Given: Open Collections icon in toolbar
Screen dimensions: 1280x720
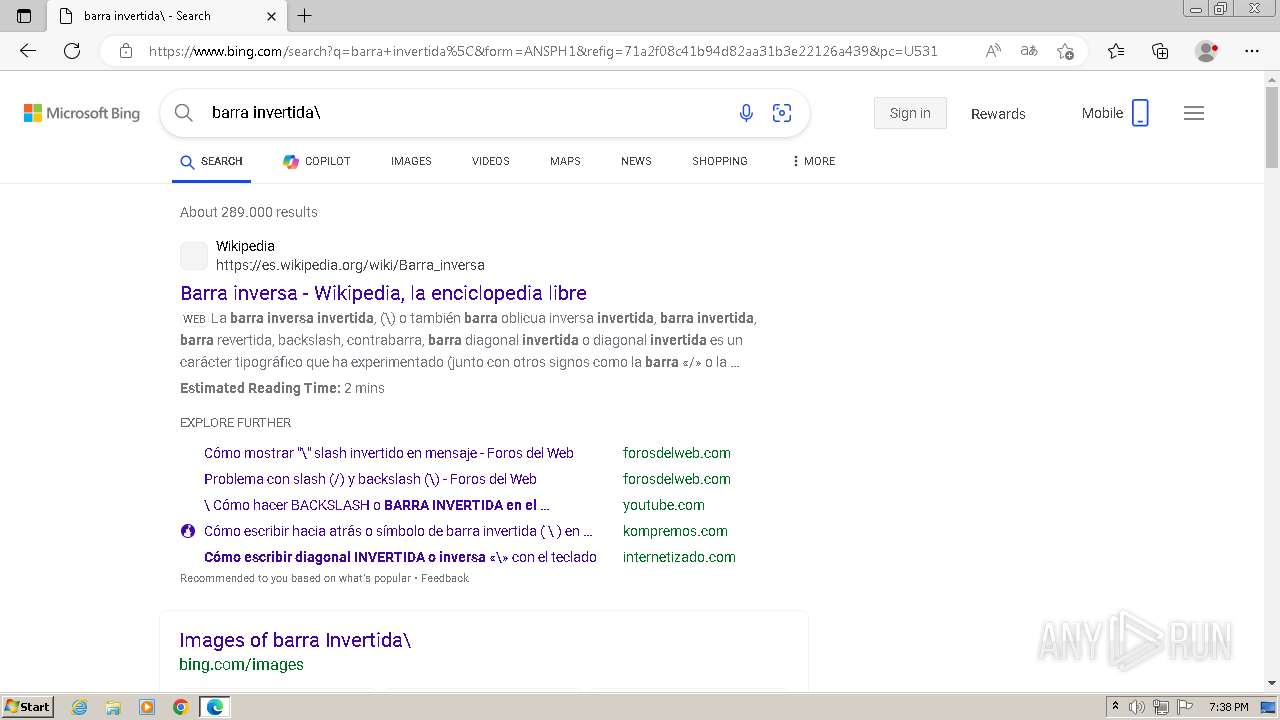Looking at the screenshot, I should pos(1160,51).
